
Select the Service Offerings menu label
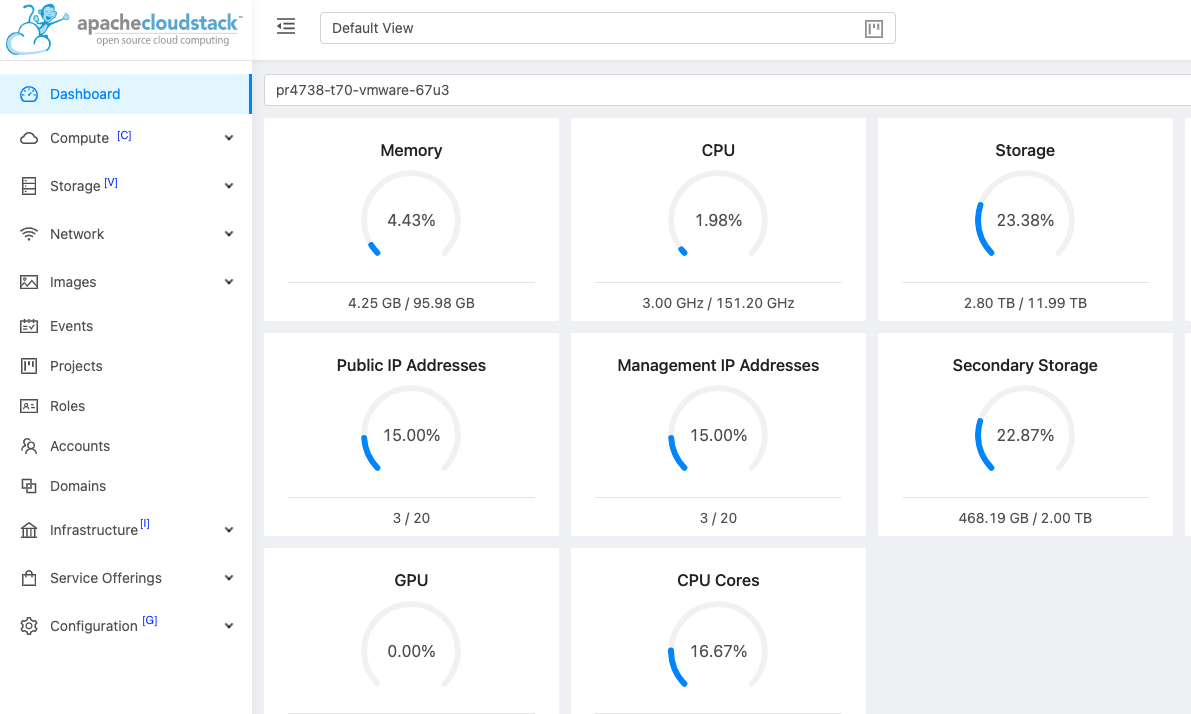[x=106, y=578]
